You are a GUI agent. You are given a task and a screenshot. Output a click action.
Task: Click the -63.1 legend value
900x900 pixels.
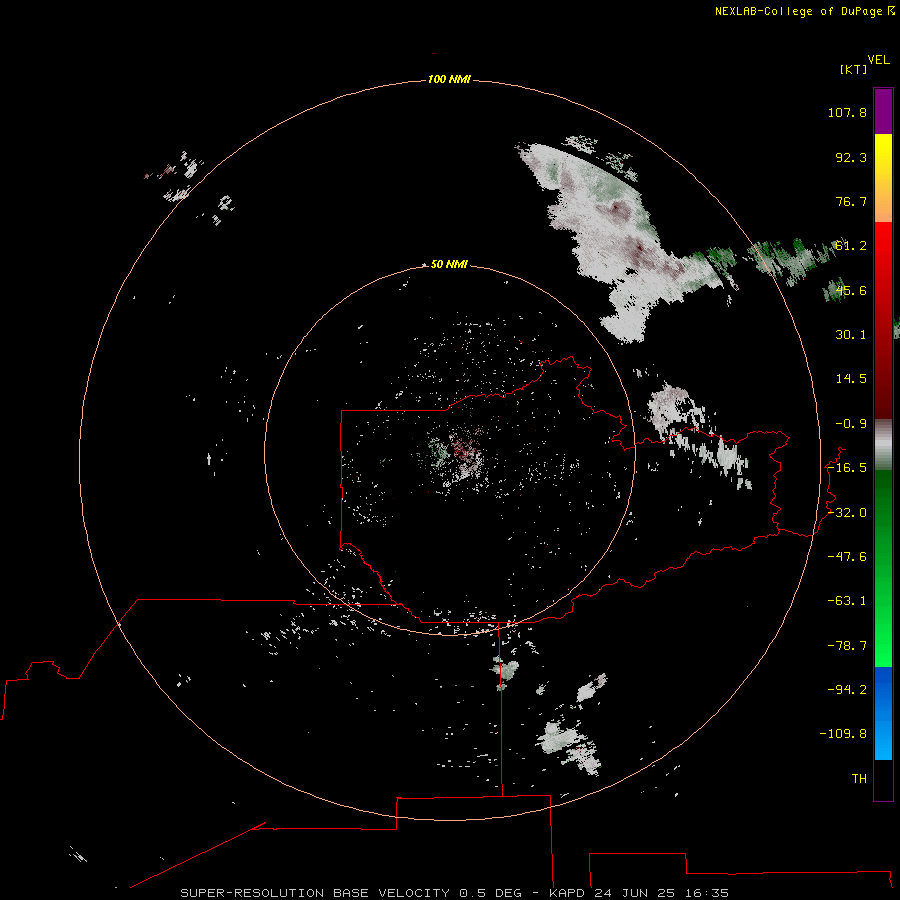pyautogui.click(x=847, y=601)
